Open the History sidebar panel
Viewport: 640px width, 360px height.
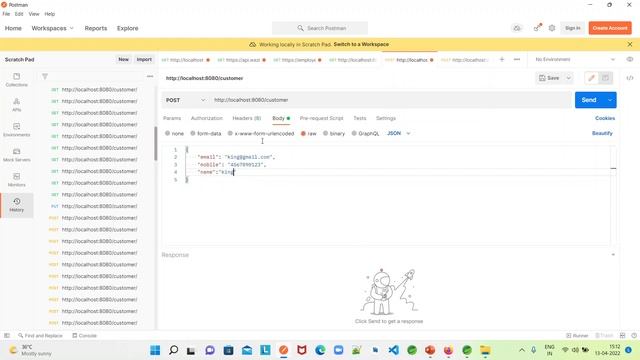(x=16, y=205)
